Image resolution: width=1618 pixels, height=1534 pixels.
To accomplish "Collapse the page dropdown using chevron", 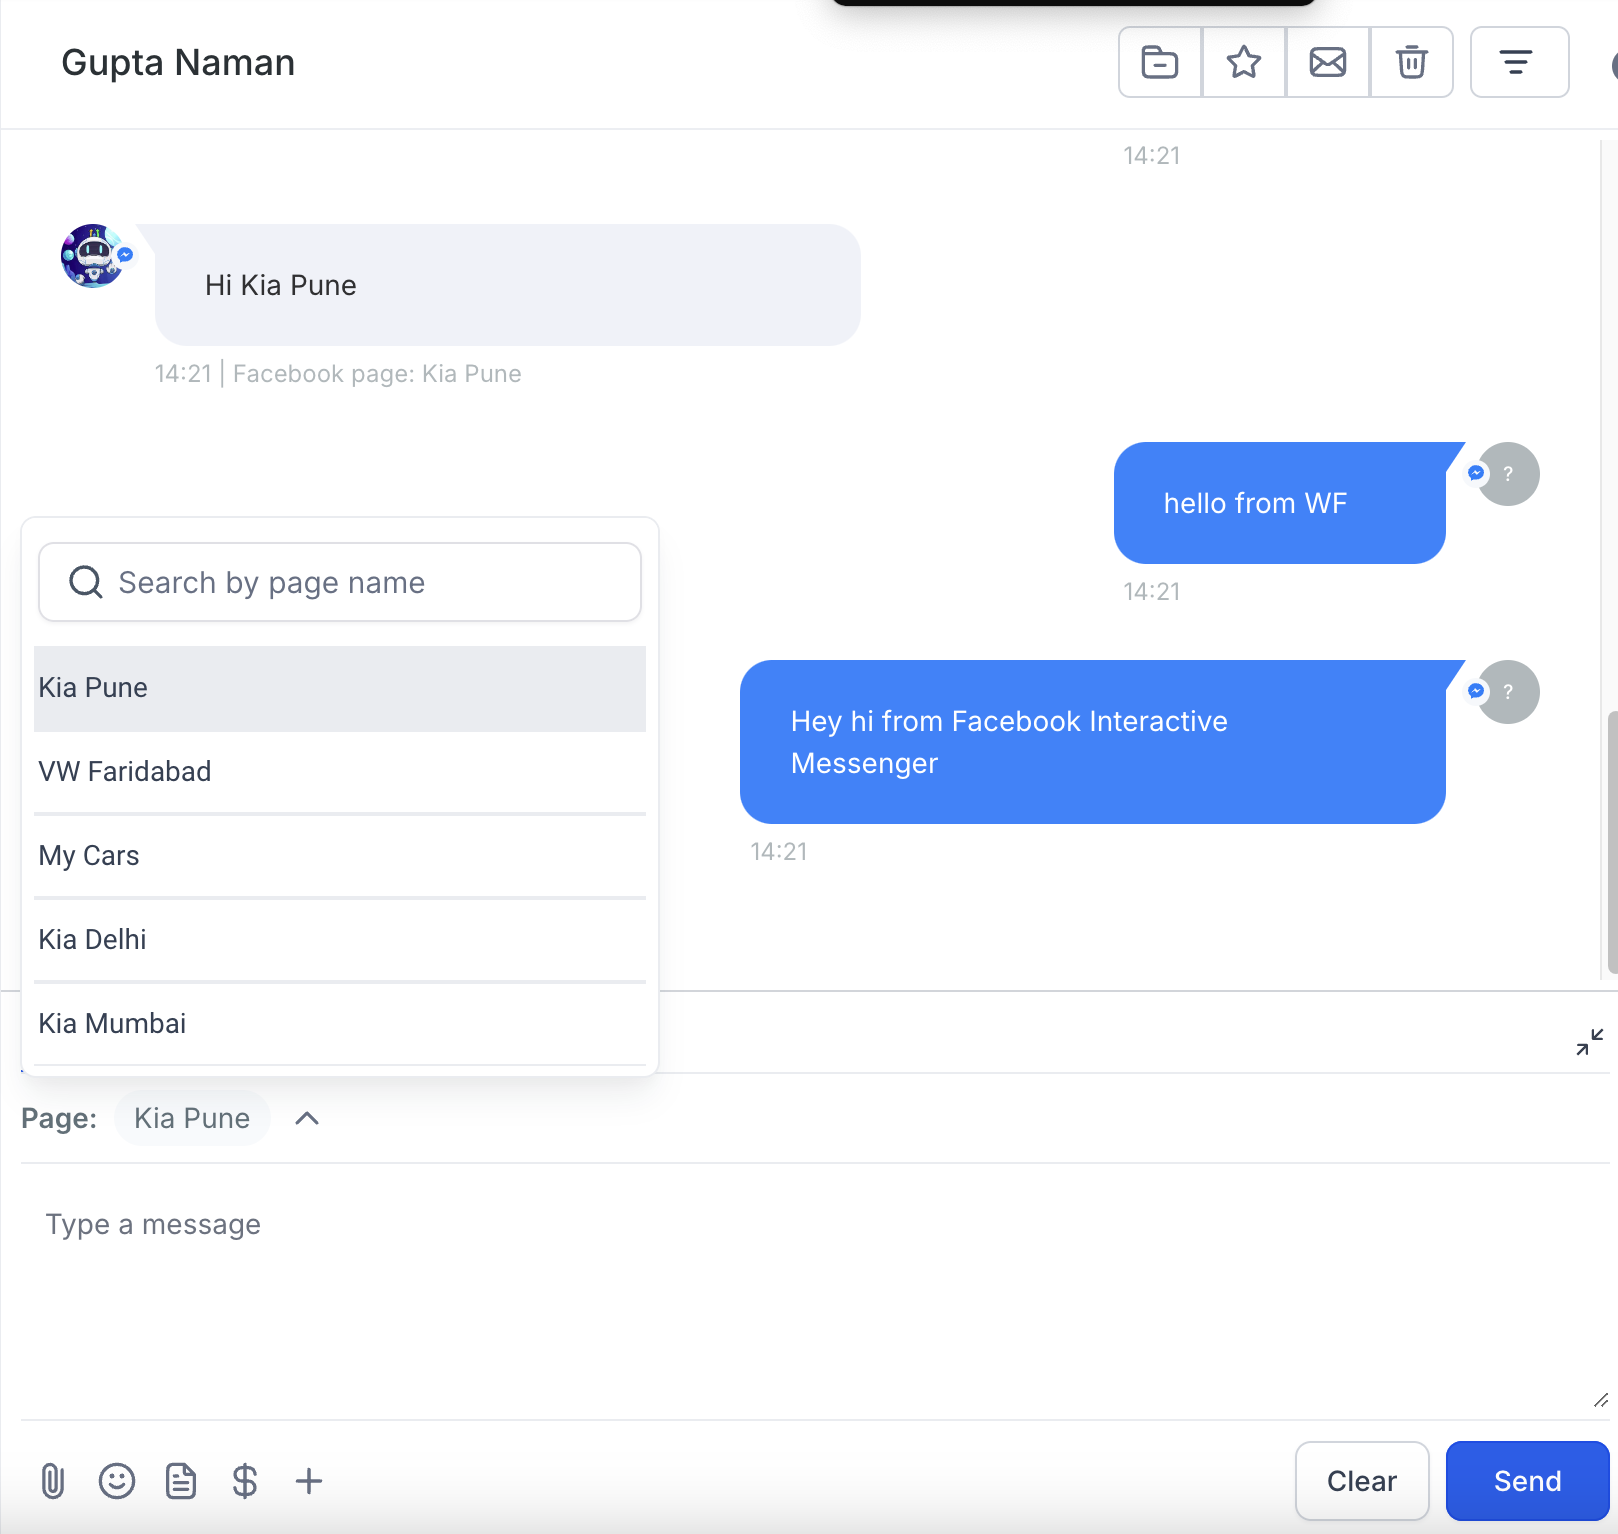I will point(307,1118).
